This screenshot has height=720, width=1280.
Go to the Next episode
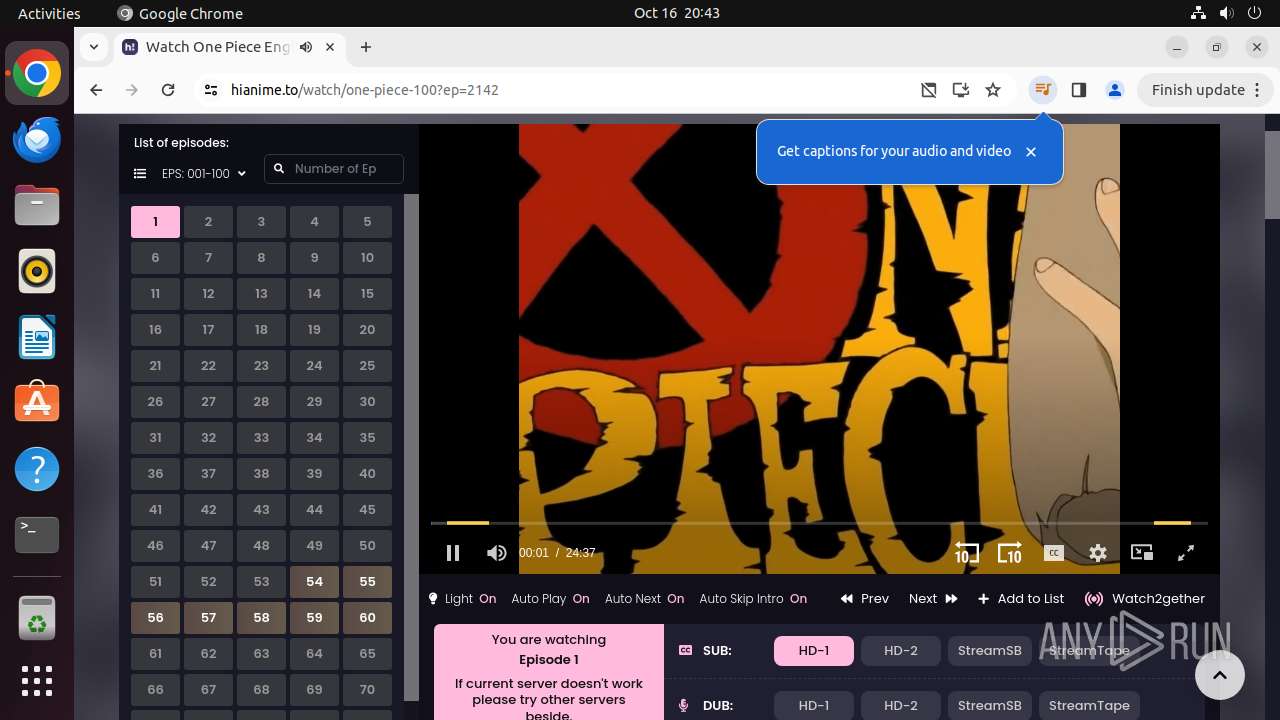(x=933, y=599)
